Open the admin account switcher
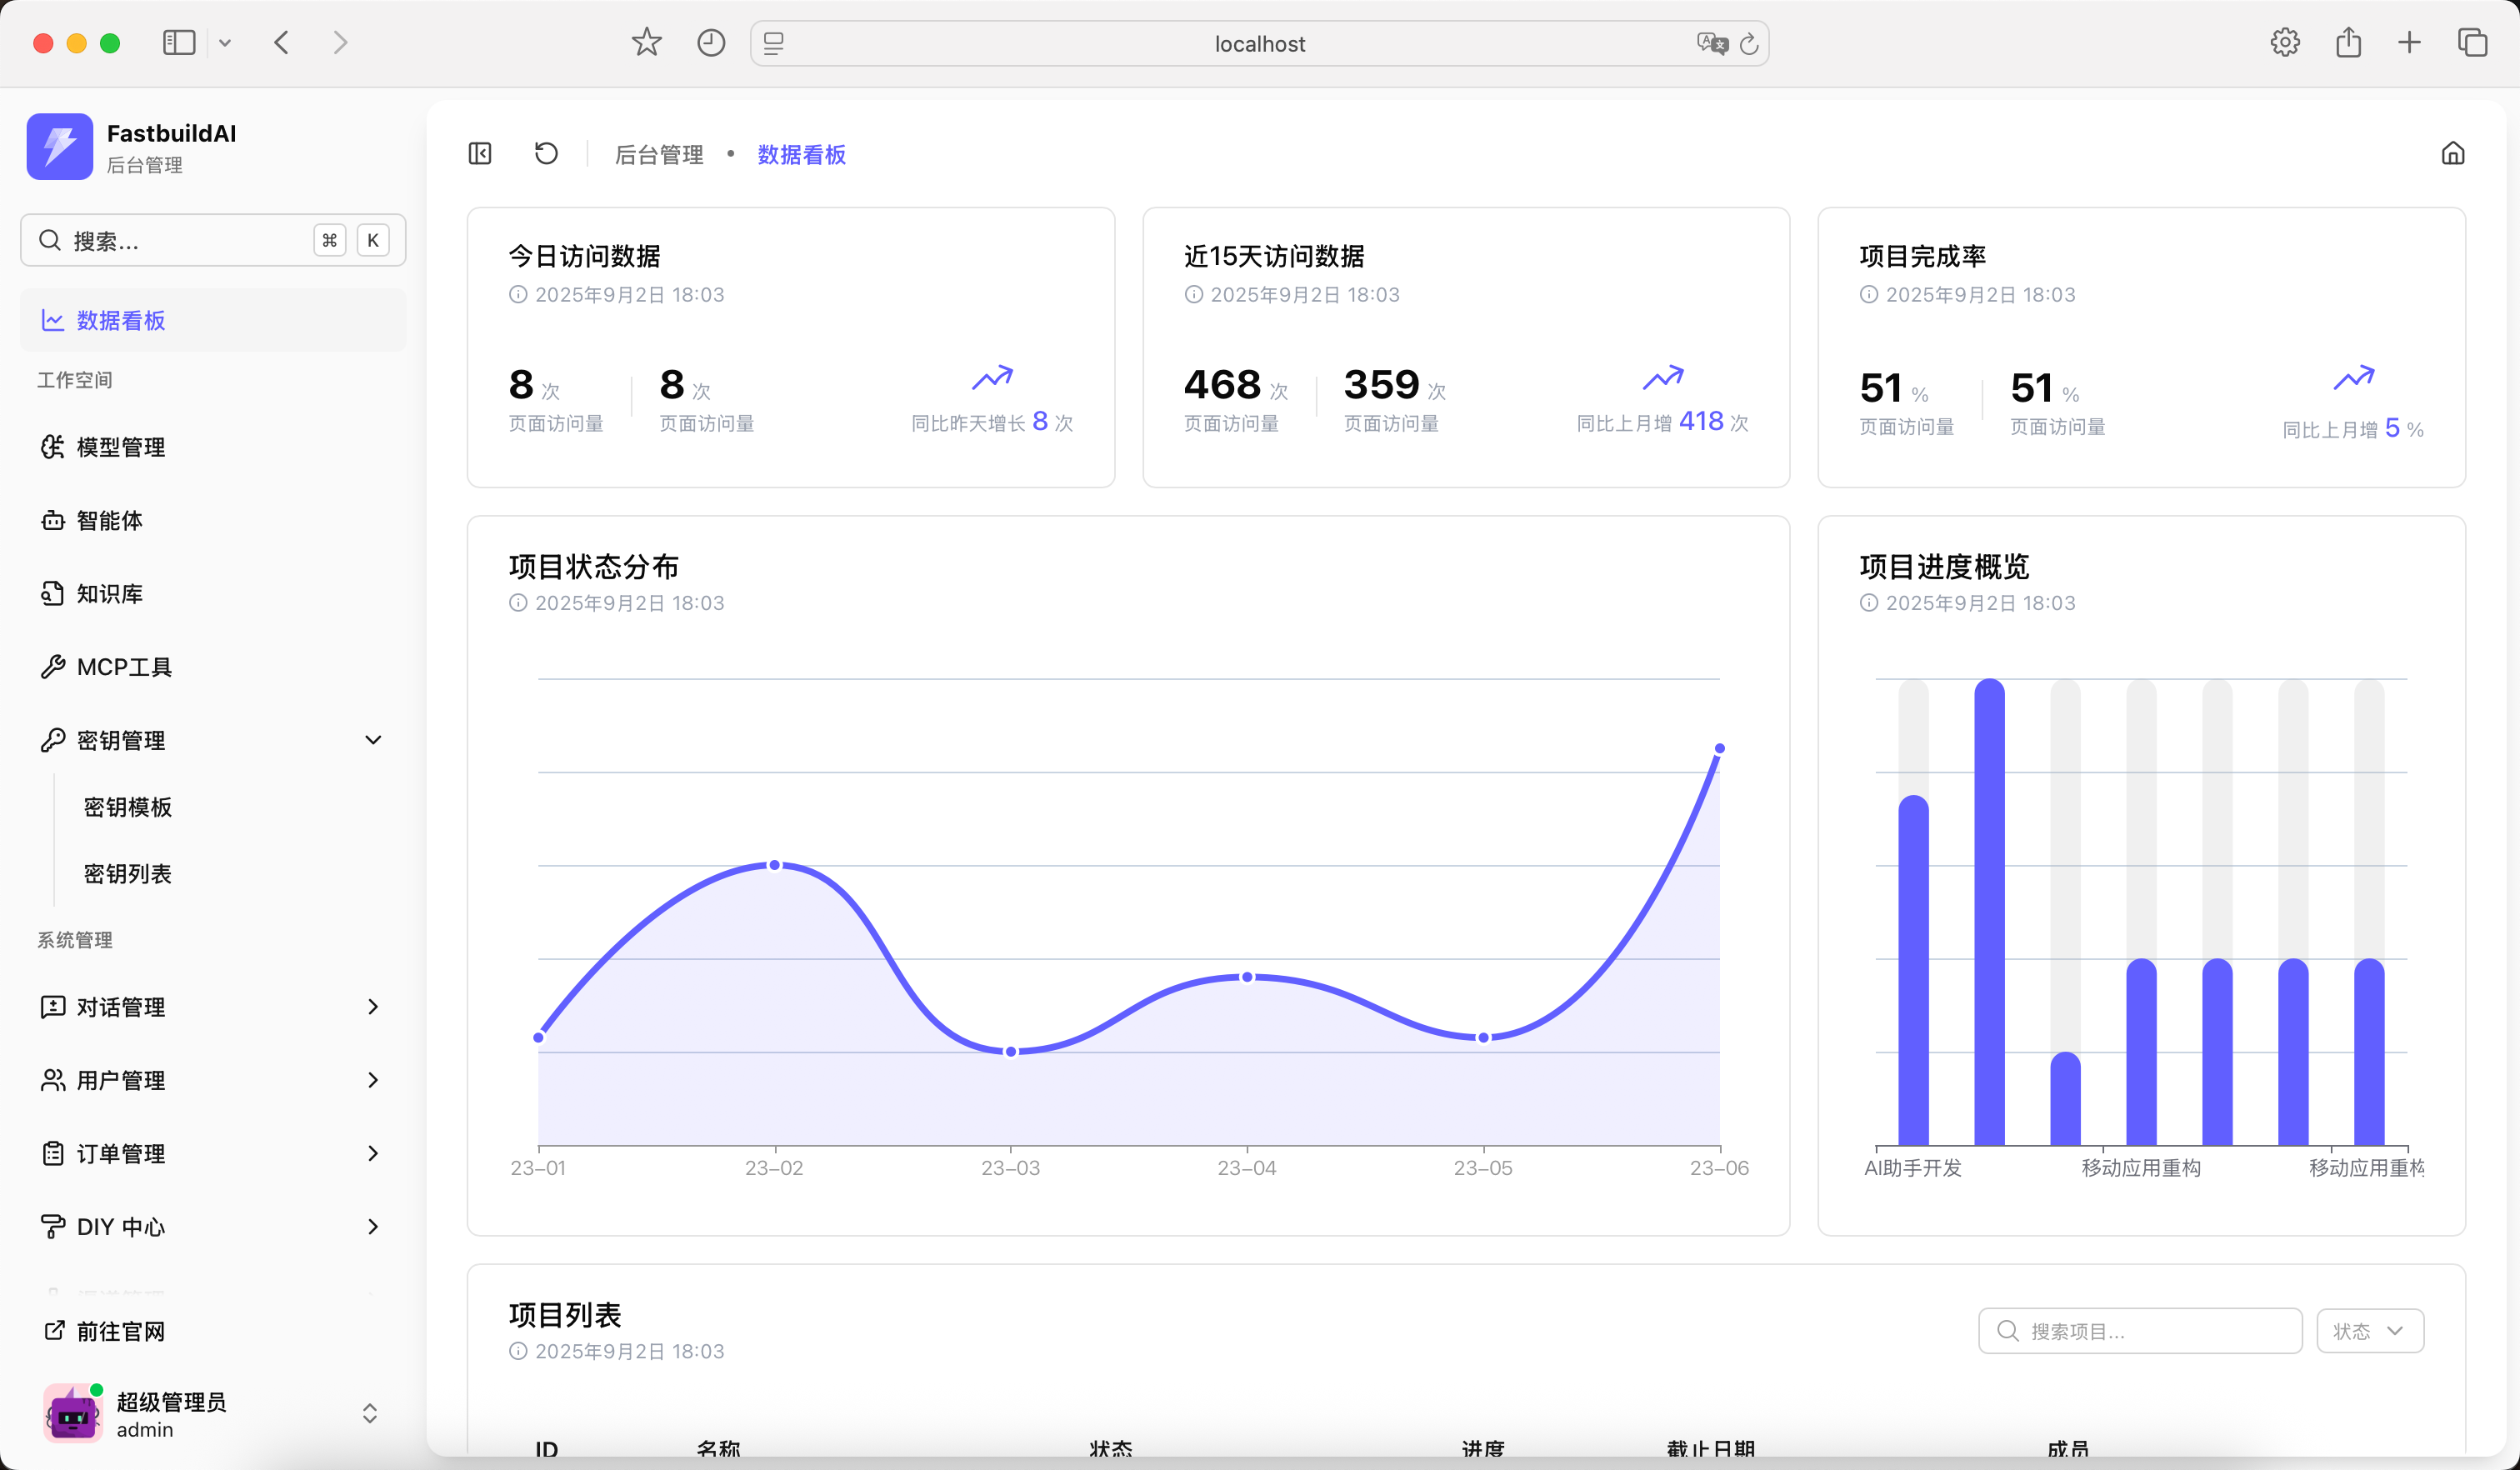 369,1413
